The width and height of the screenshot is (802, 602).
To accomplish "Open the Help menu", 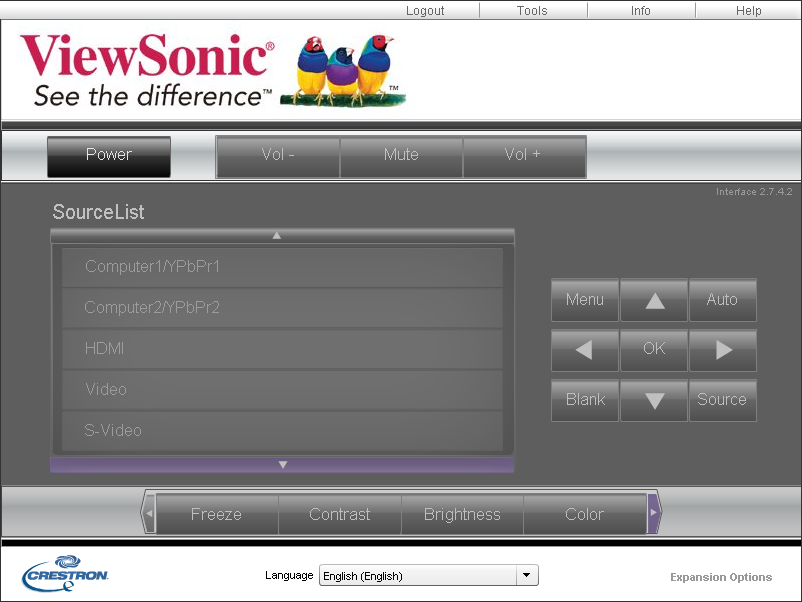I will click(x=748, y=10).
